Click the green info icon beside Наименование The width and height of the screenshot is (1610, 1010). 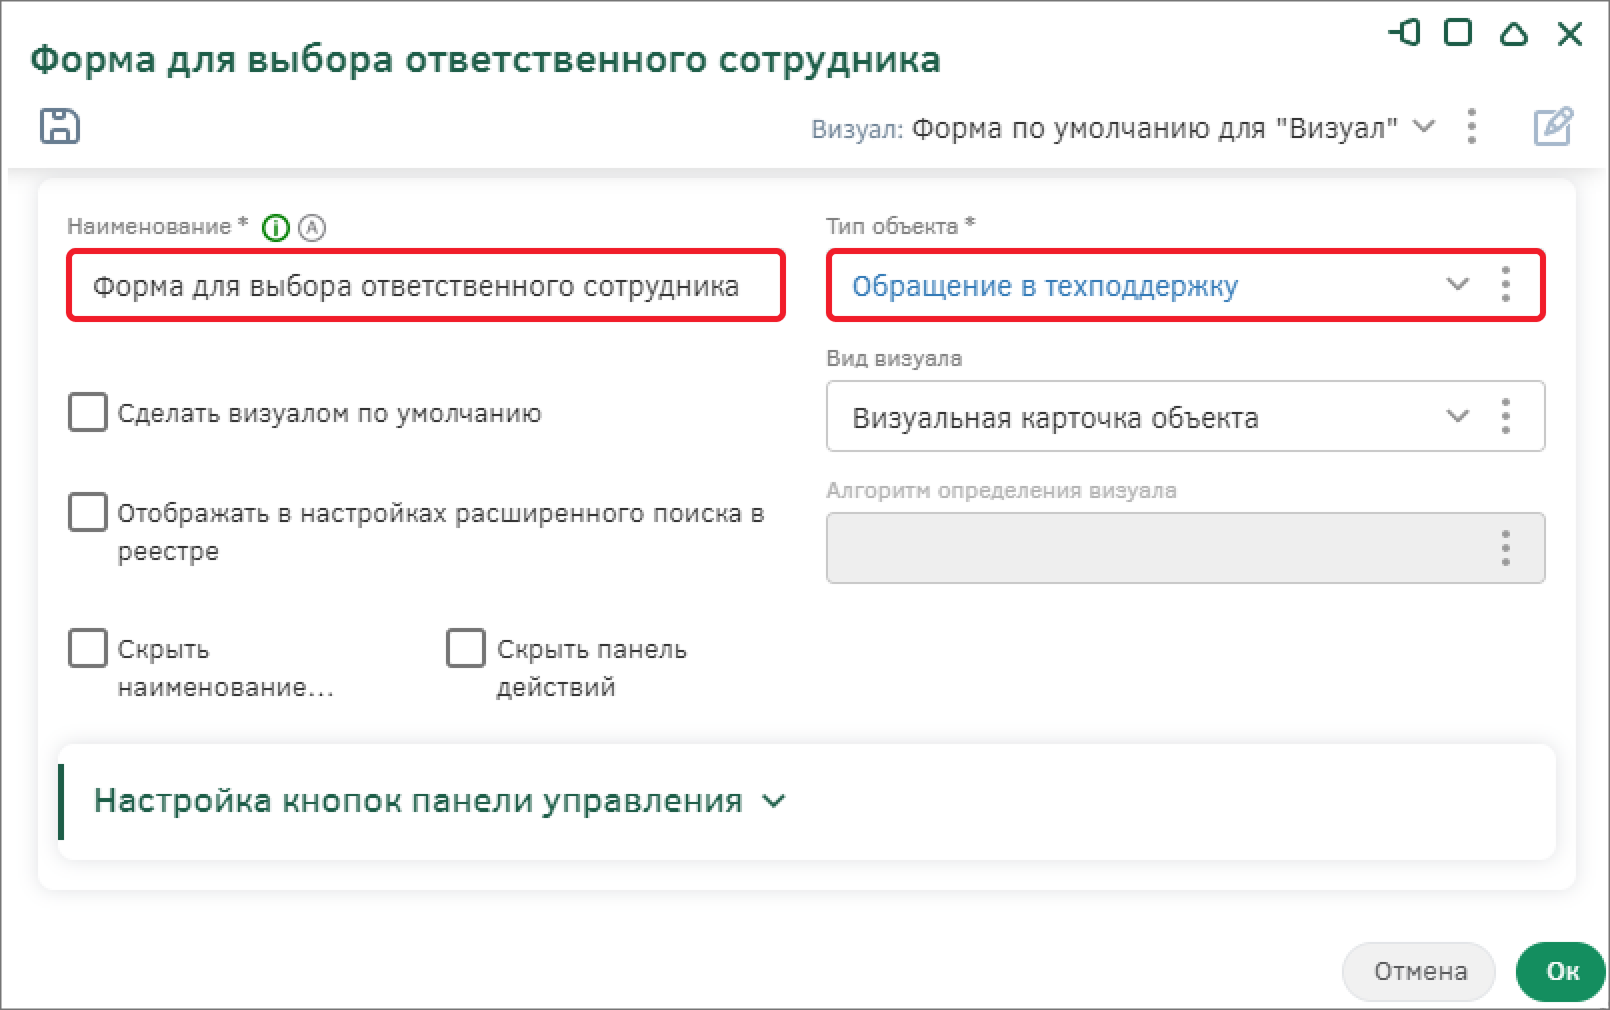275,228
